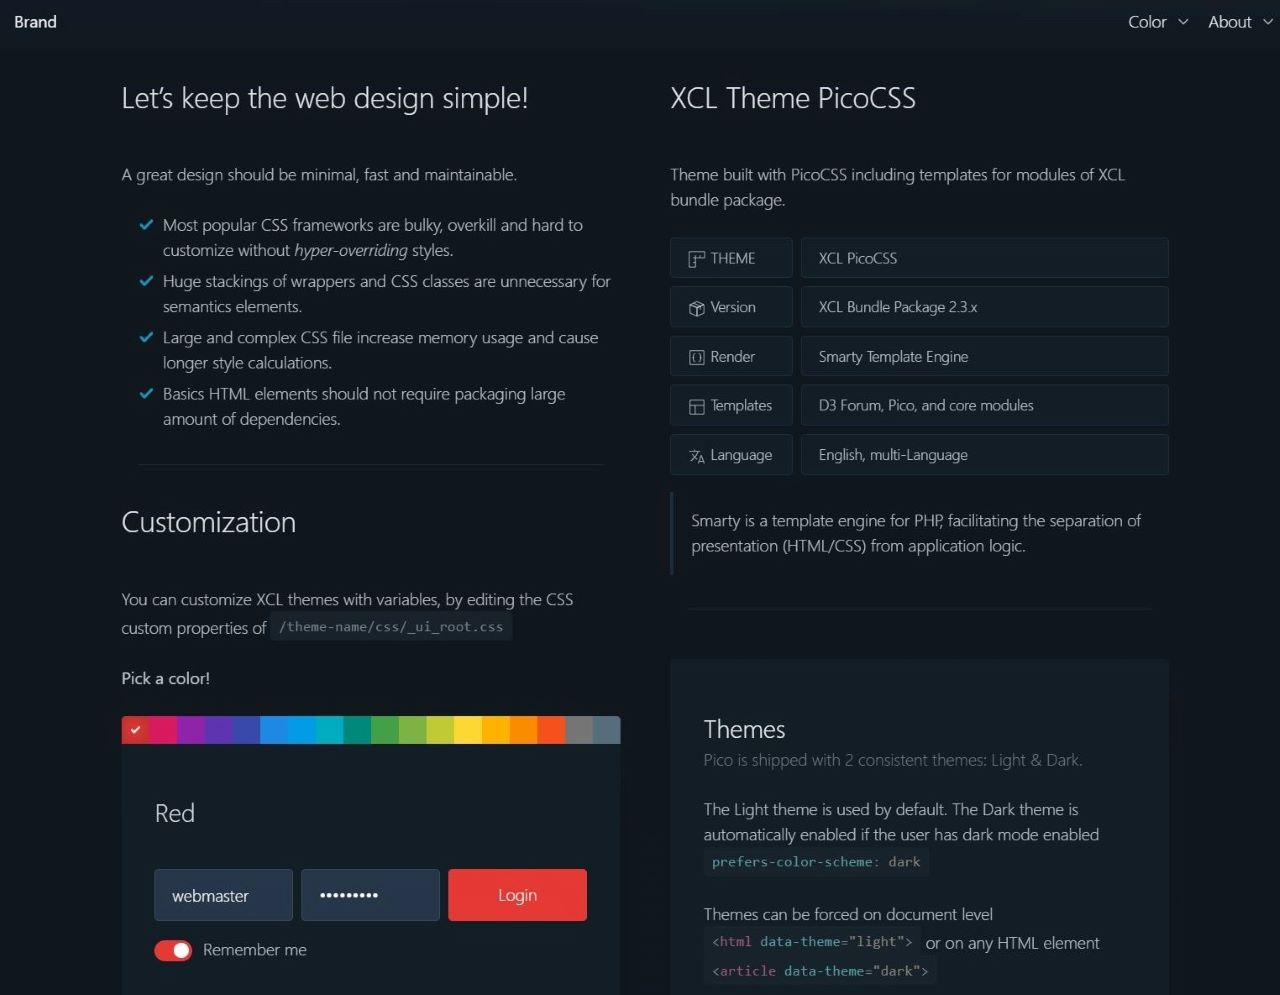Click the Render braces icon
Screen dimensions: 1280x995
697,357
